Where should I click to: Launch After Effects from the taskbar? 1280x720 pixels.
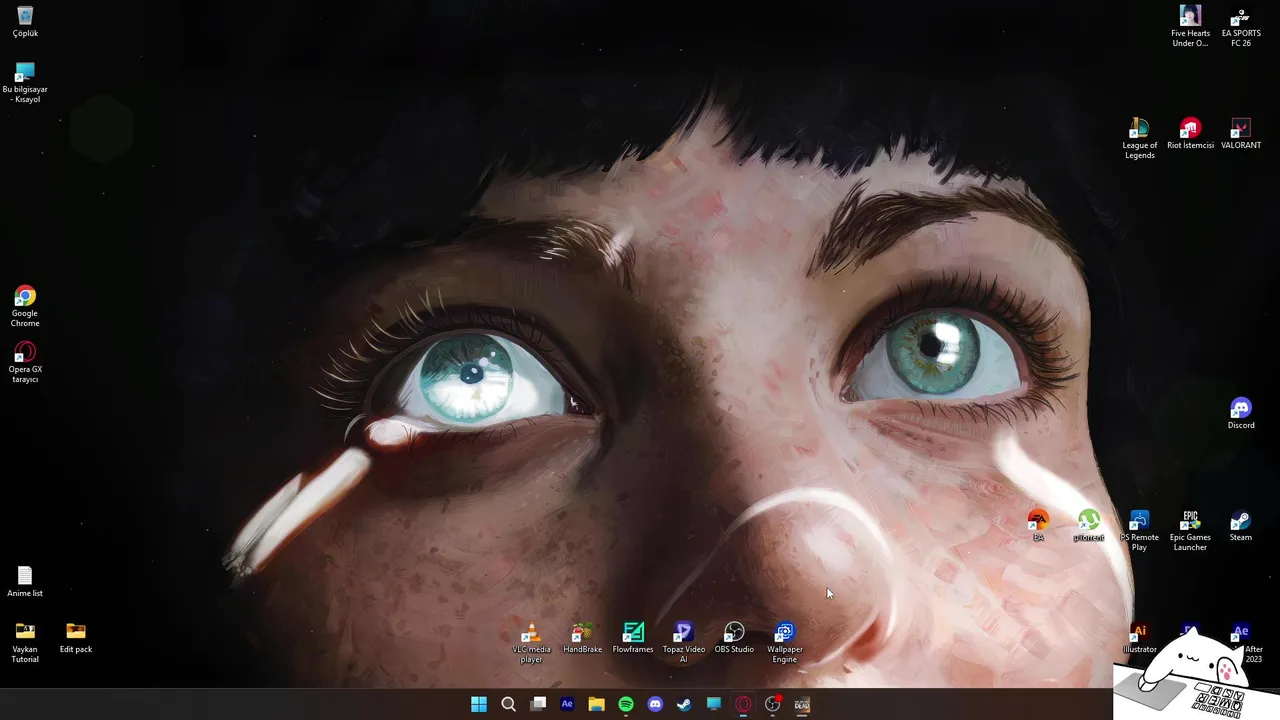(567, 704)
